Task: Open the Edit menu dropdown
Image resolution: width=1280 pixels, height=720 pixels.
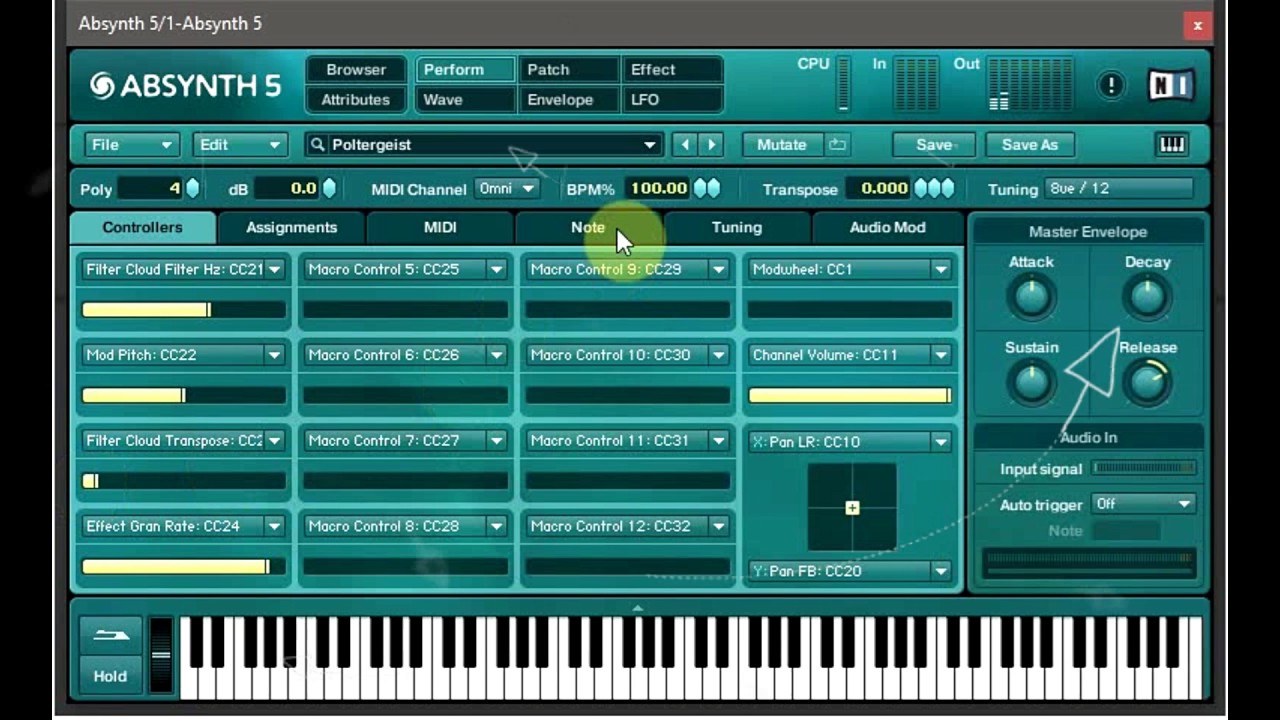Action: (240, 145)
